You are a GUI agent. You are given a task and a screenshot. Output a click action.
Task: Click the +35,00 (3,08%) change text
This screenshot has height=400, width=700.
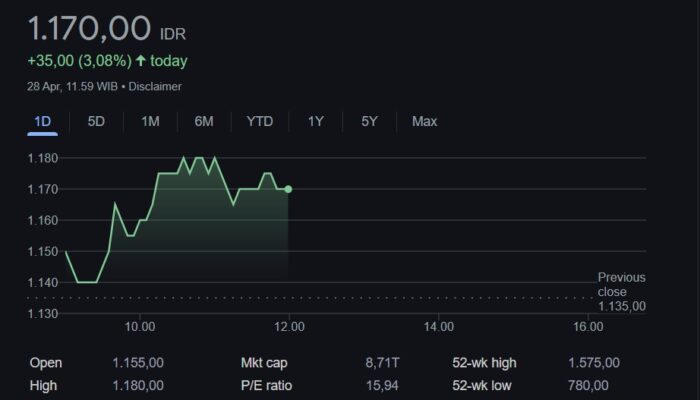pos(79,61)
